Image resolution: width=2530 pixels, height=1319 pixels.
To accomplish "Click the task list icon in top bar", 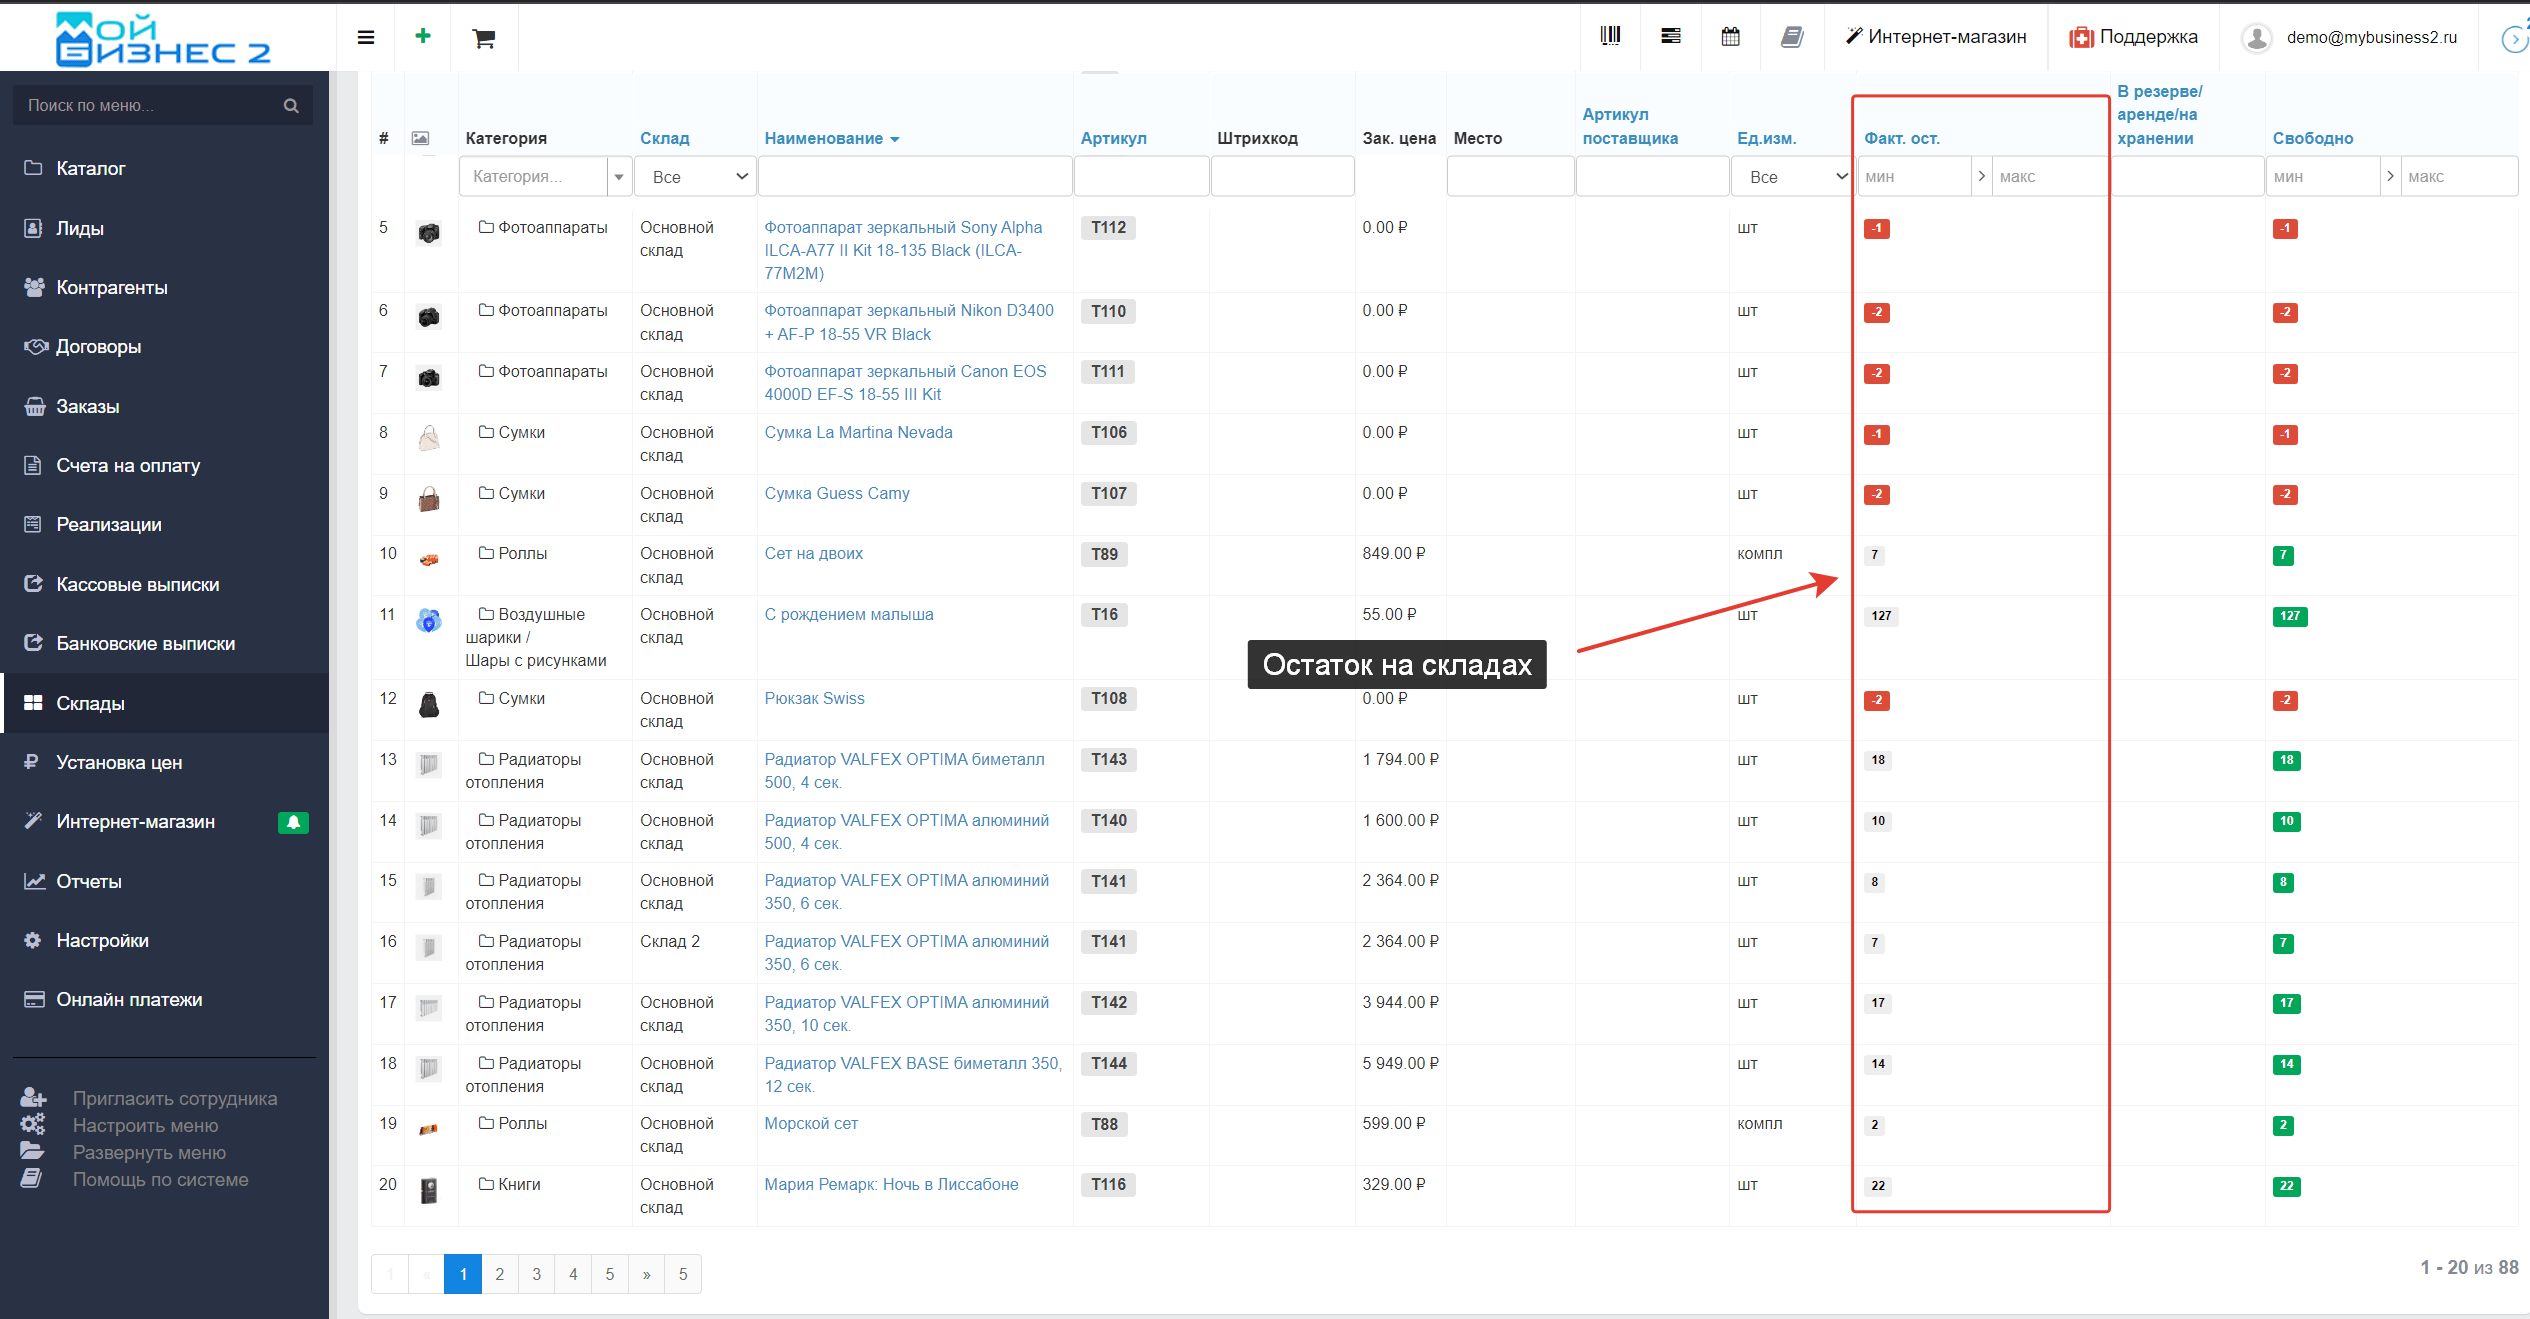I will click(1670, 36).
